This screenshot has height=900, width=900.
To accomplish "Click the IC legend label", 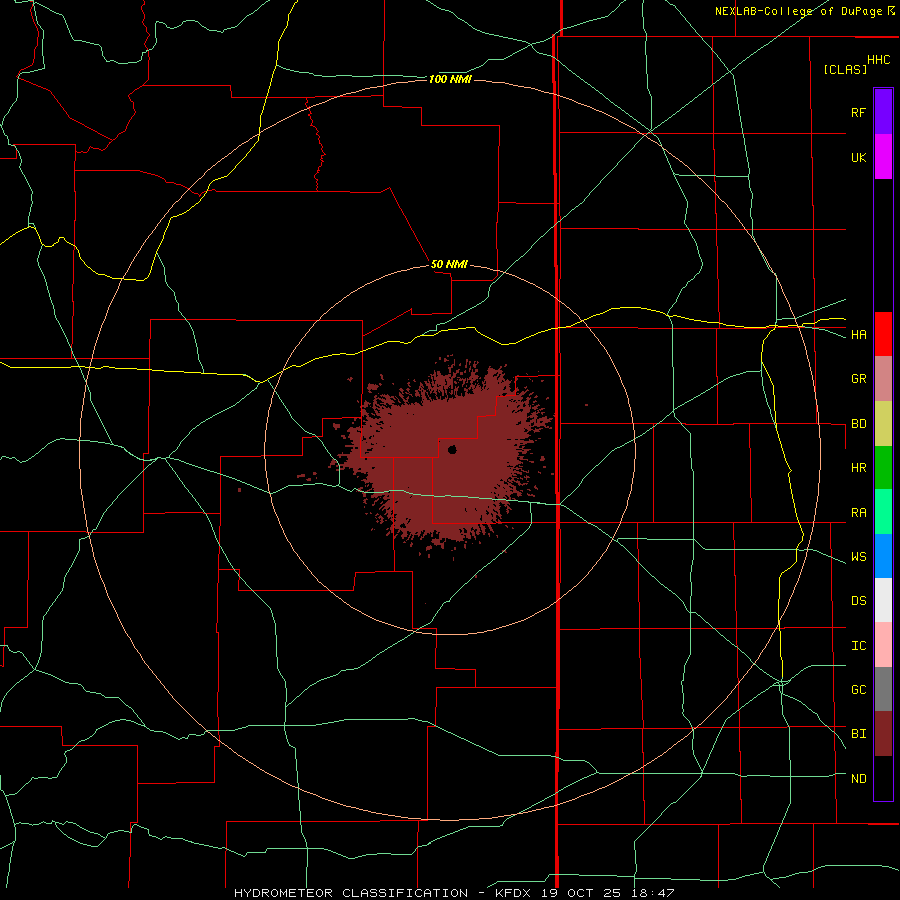I will point(858,646).
